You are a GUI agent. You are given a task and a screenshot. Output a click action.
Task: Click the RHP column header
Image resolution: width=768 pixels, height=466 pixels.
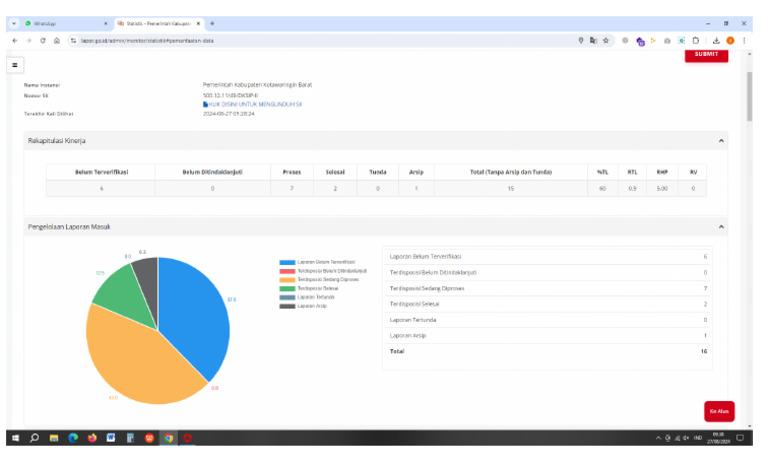point(662,172)
